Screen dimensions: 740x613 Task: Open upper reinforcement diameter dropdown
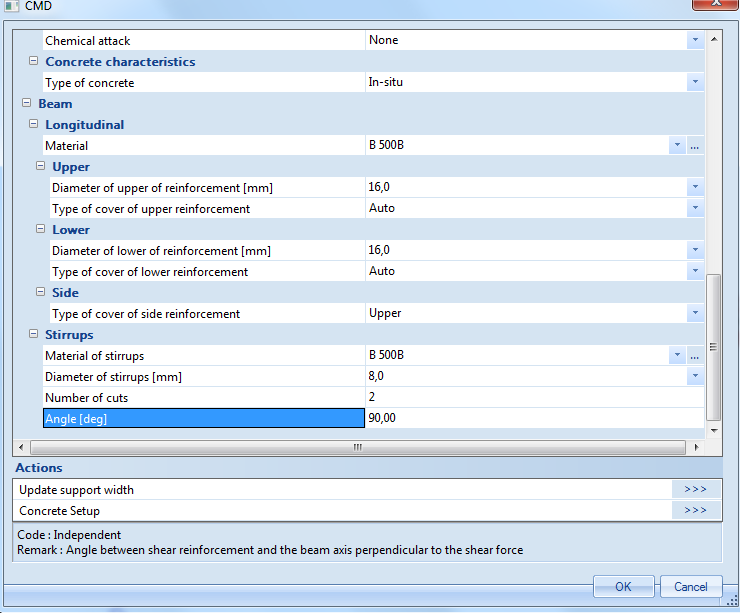coord(694,188)
